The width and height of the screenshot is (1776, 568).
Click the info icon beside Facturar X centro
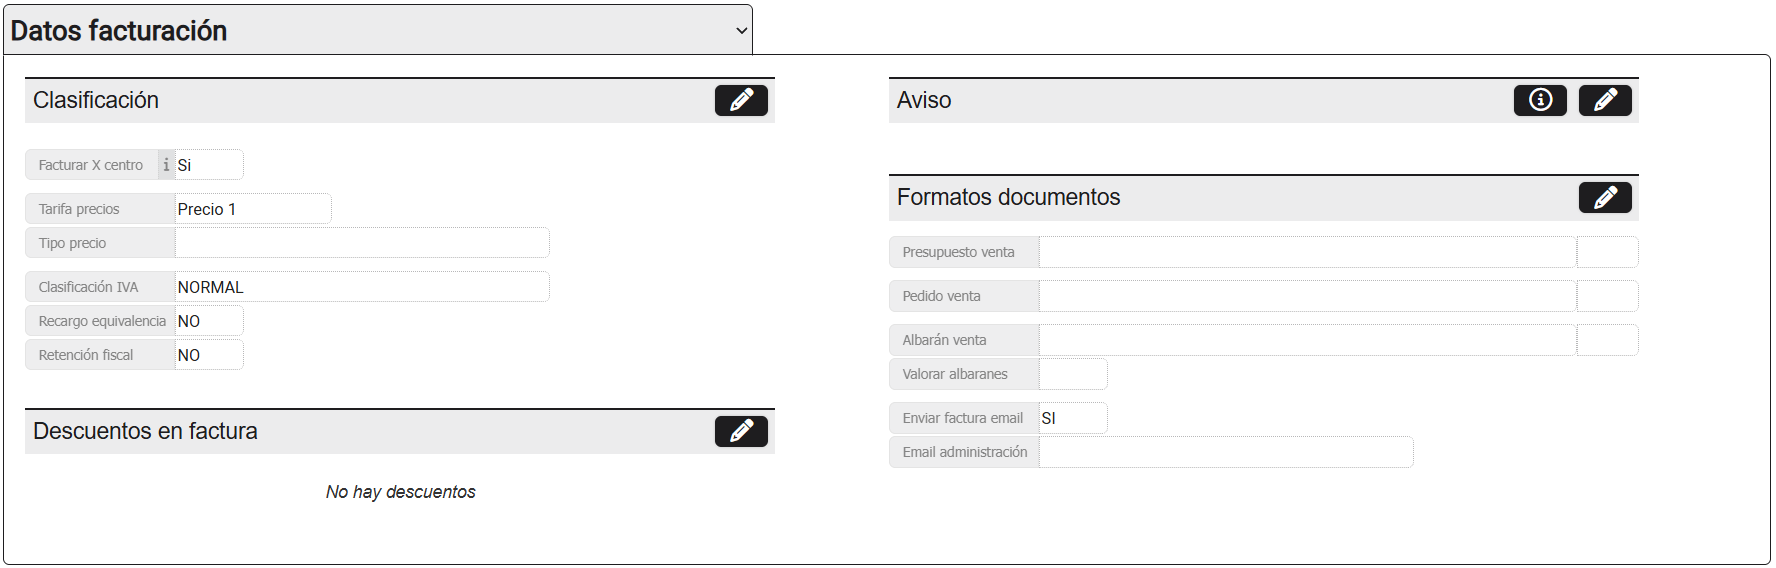166,165
